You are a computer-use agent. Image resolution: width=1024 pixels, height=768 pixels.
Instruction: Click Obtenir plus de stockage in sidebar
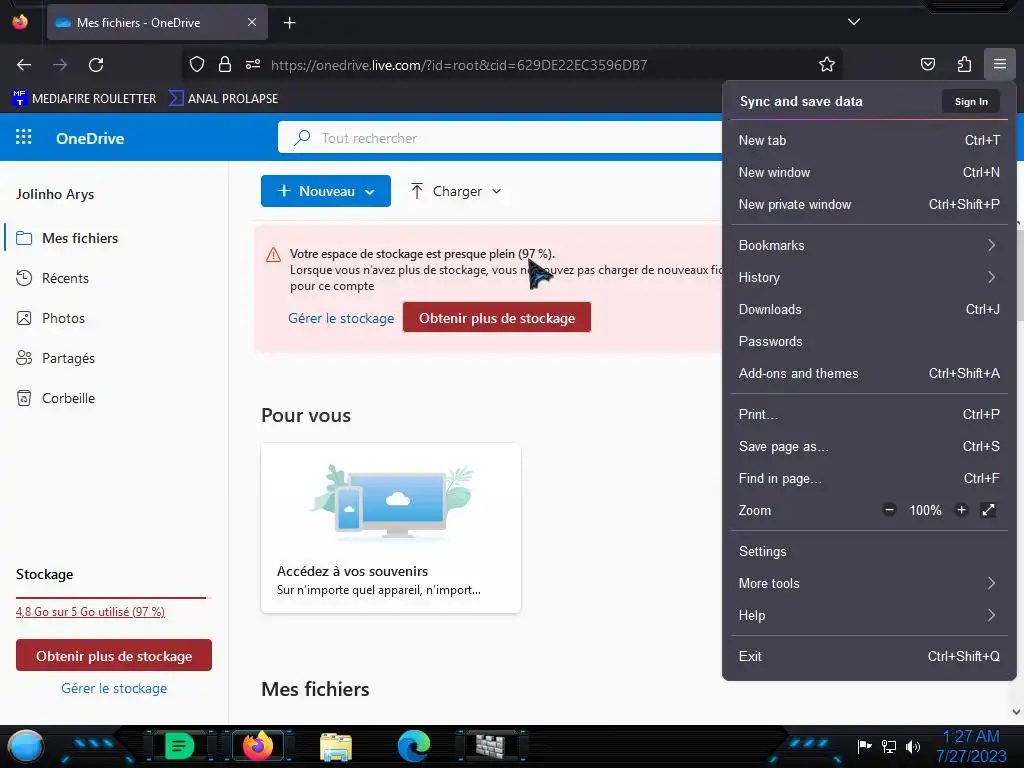114,656
